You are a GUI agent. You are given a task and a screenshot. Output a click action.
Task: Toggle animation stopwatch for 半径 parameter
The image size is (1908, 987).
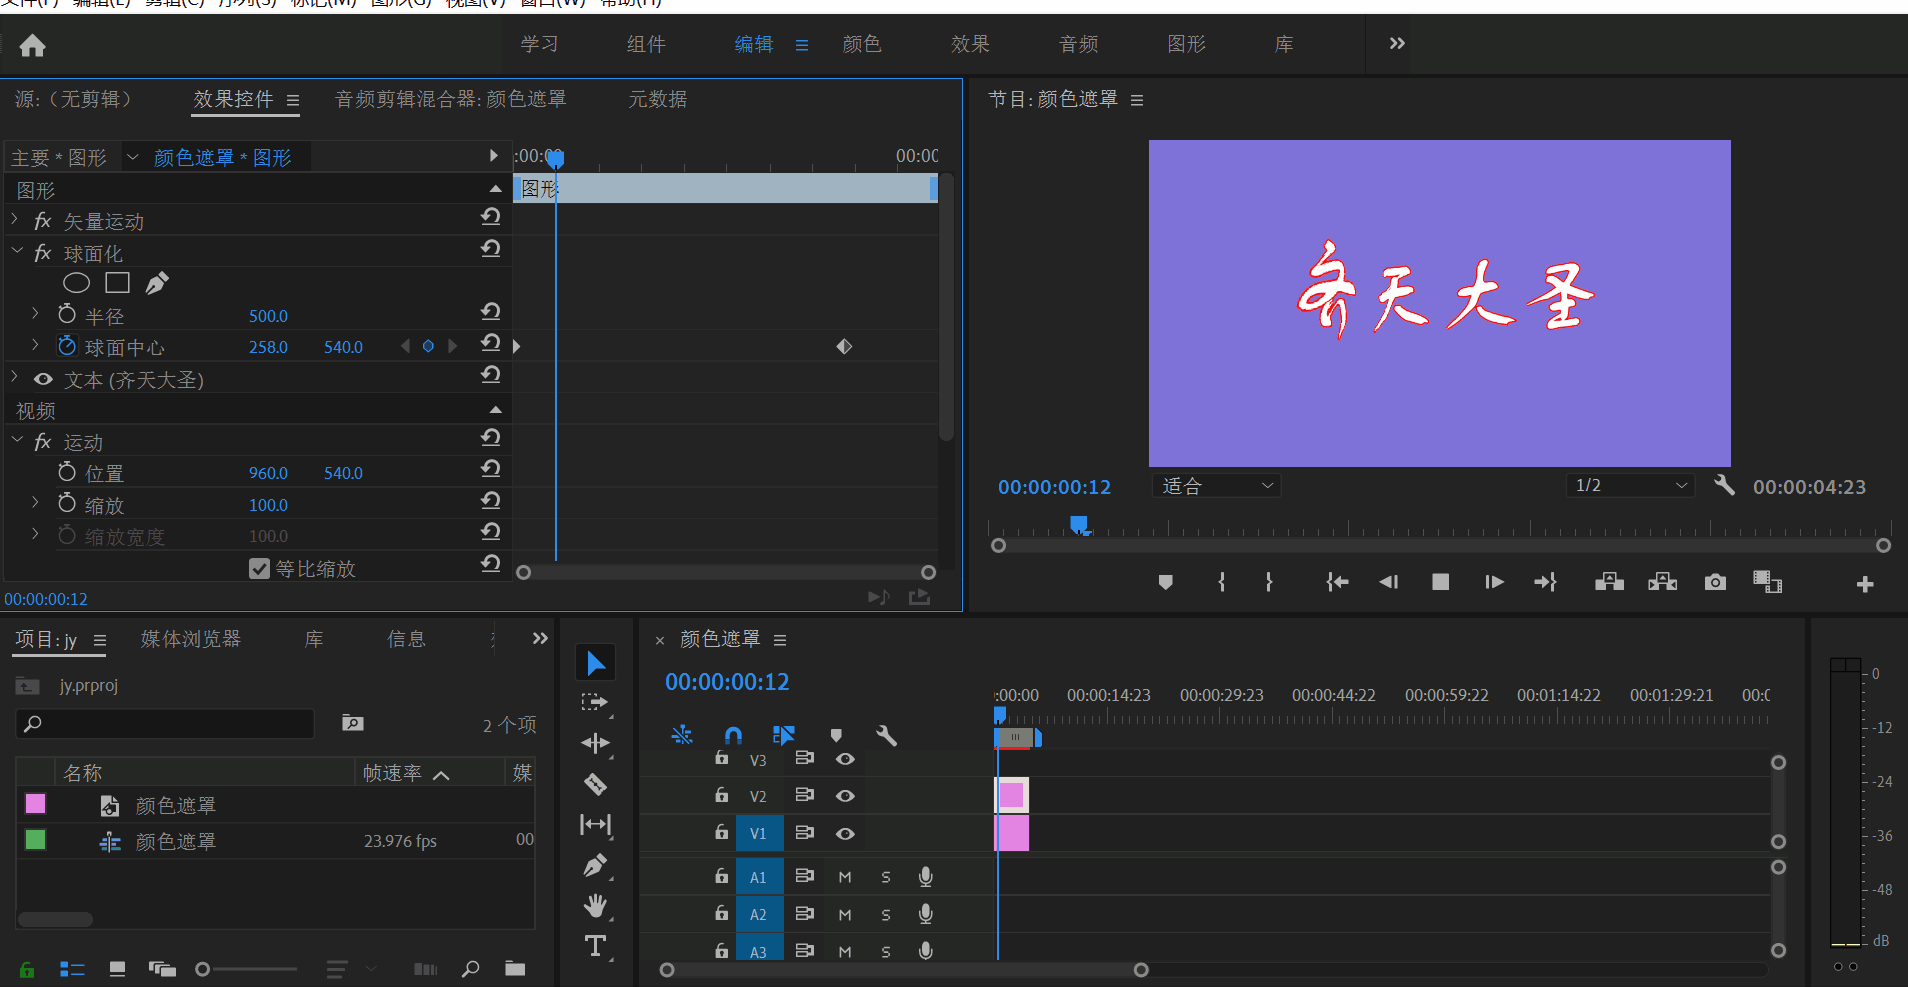(x=66, y=314)
